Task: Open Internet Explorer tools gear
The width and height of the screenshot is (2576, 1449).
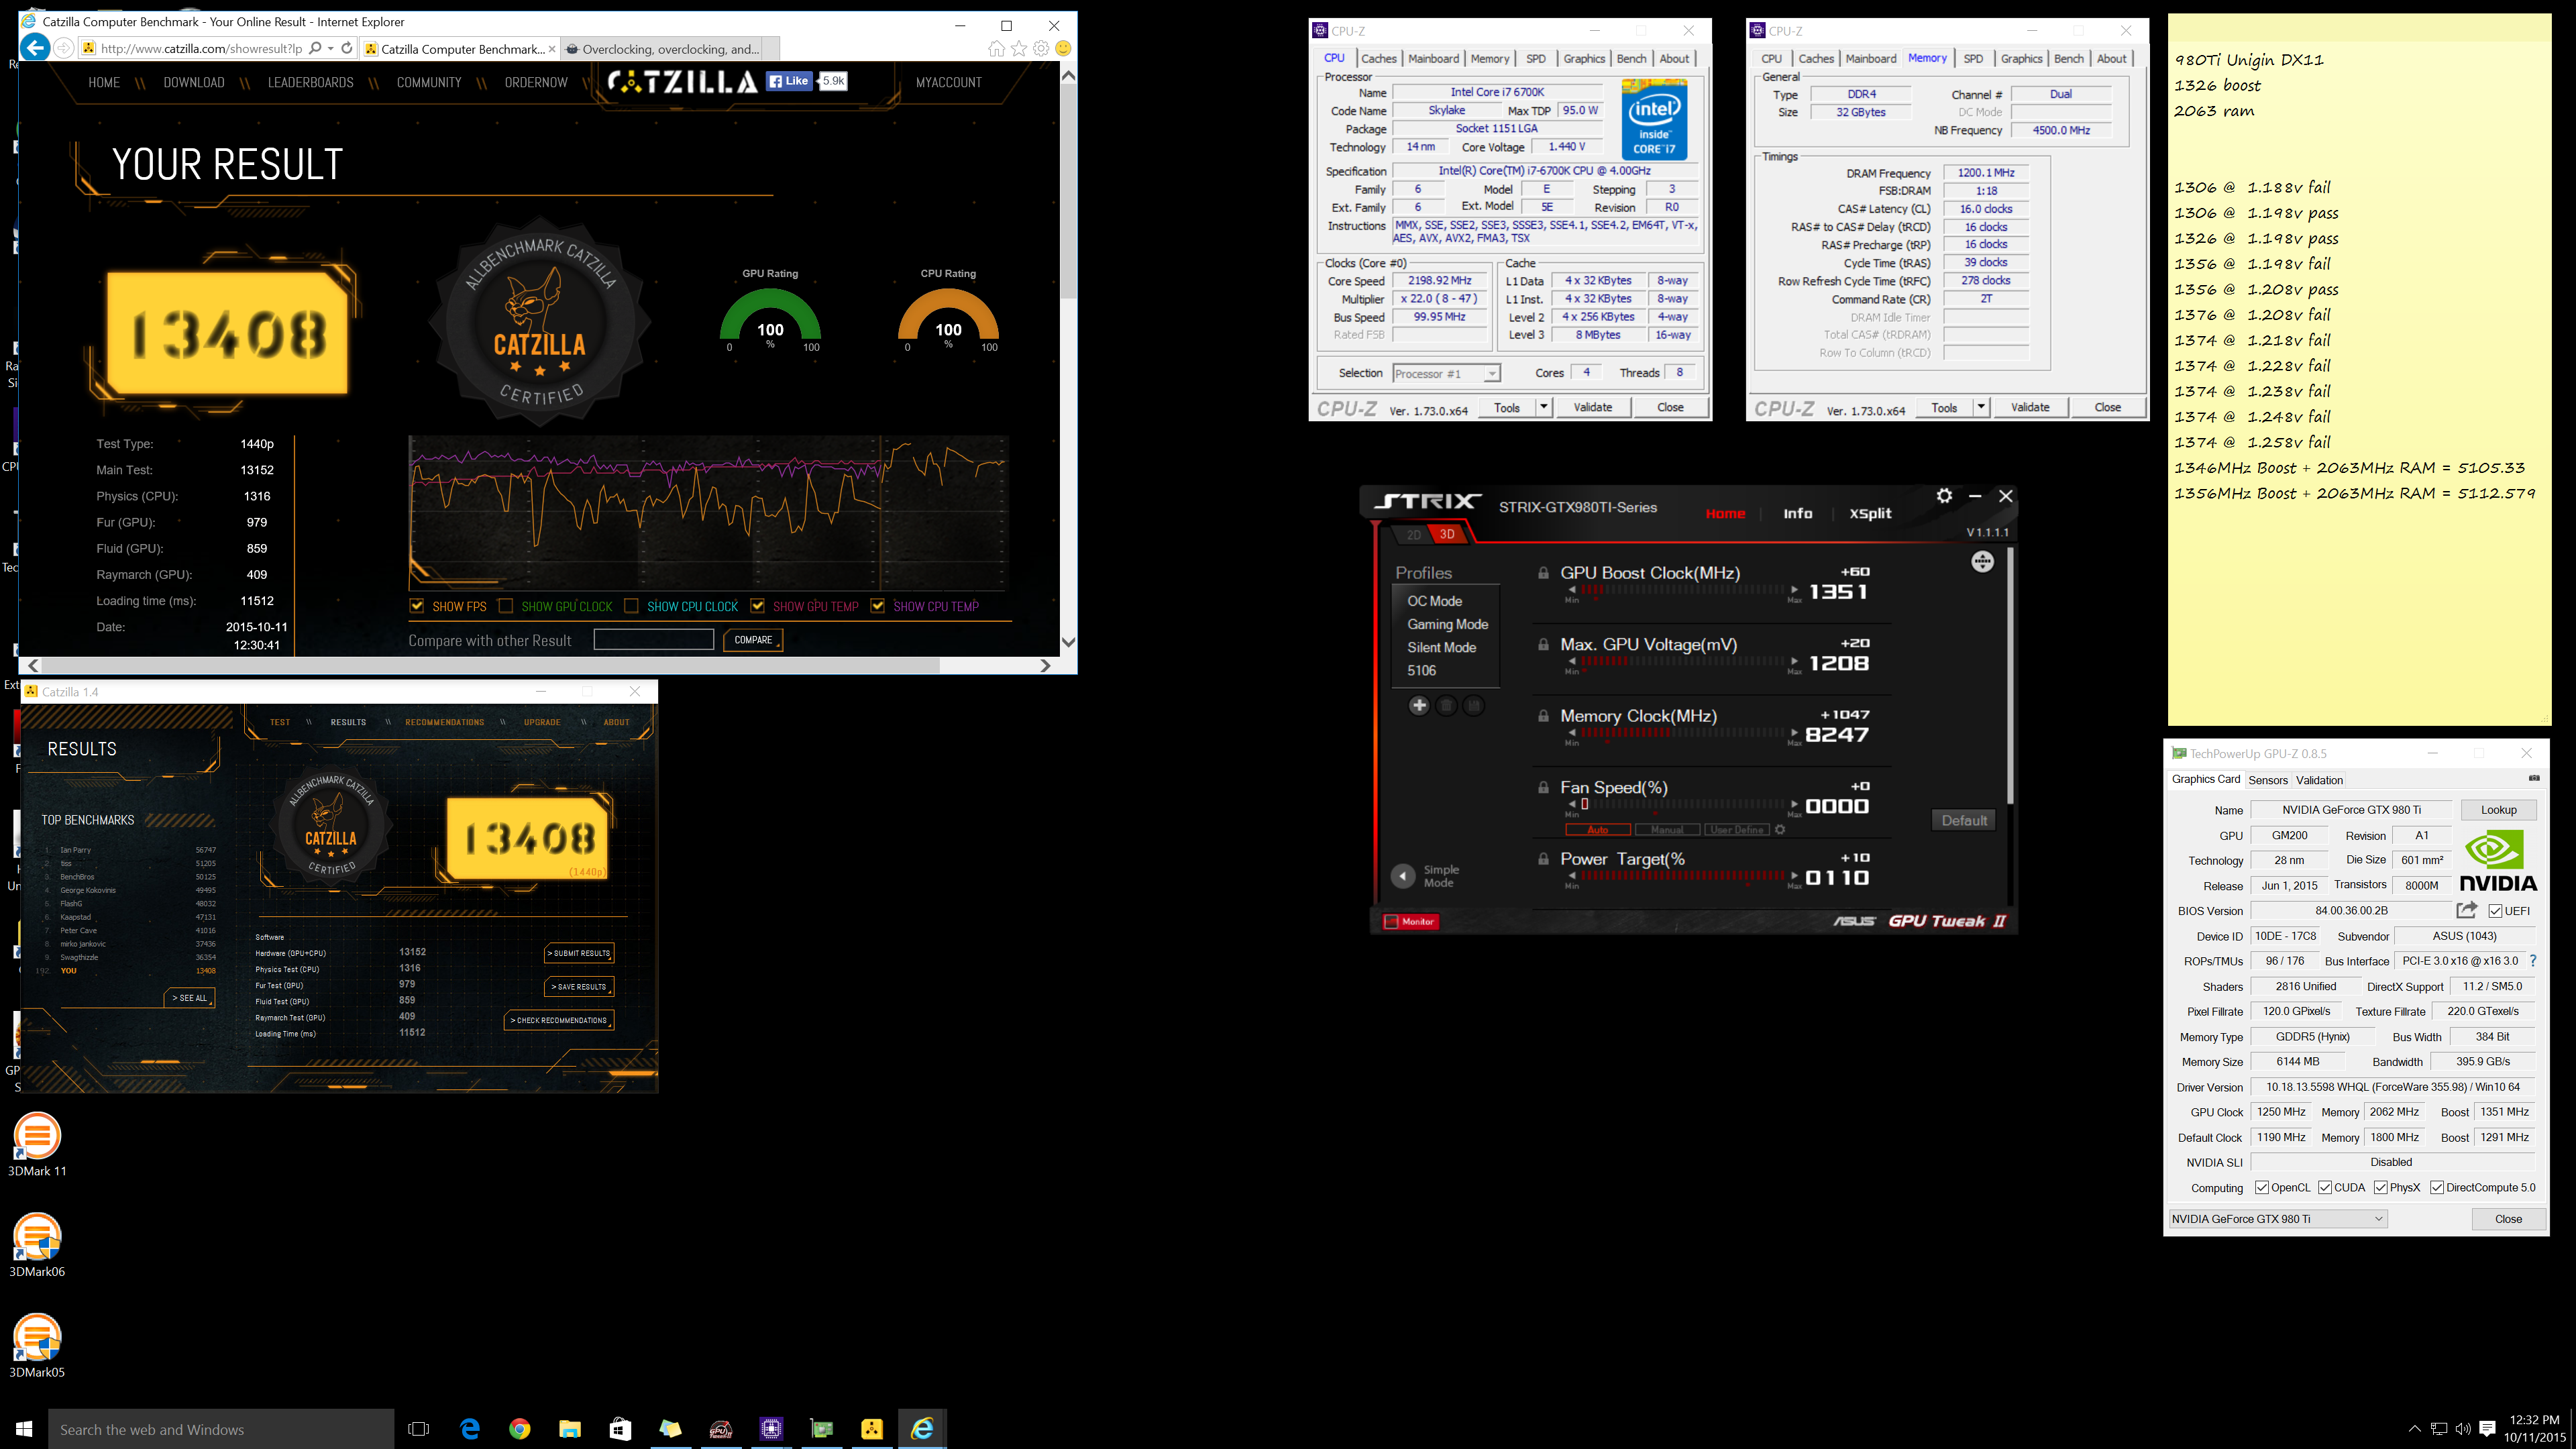Action: (1041, 49)
